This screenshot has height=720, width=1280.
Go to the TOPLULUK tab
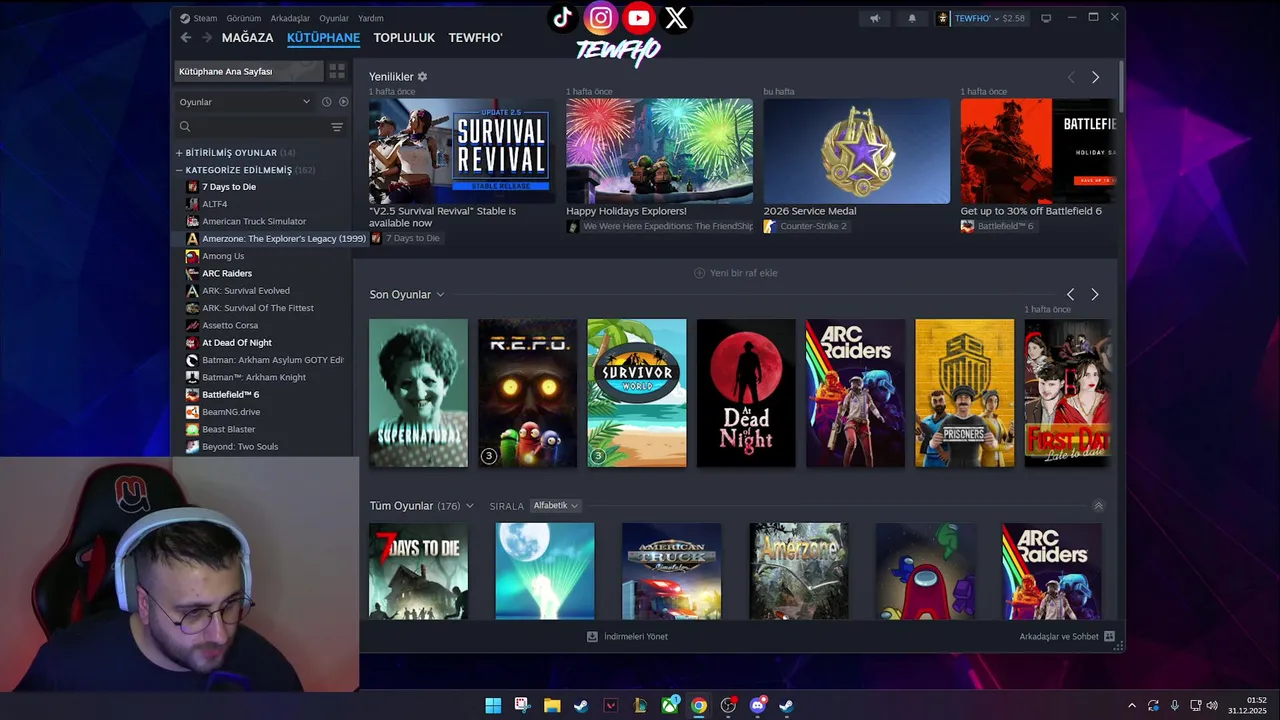(404, 38)
